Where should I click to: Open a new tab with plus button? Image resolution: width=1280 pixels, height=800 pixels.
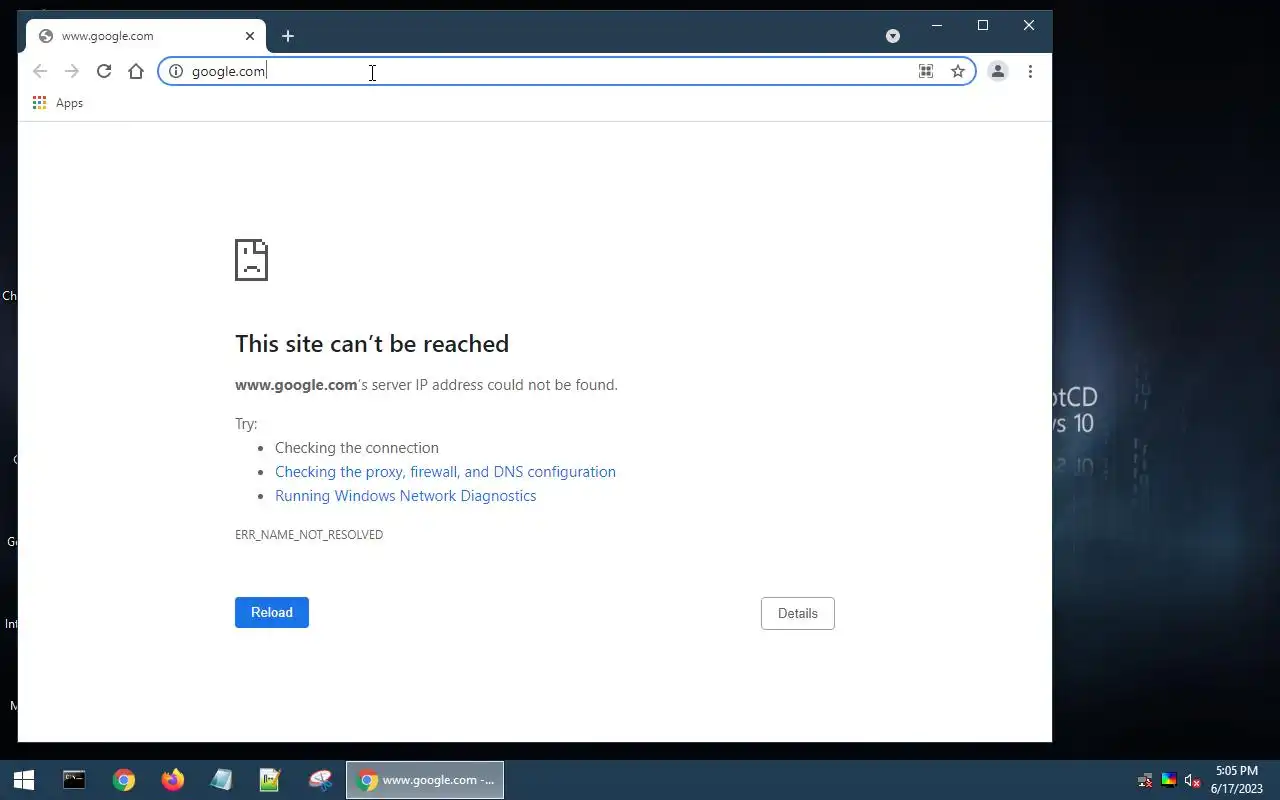[288, 36]
